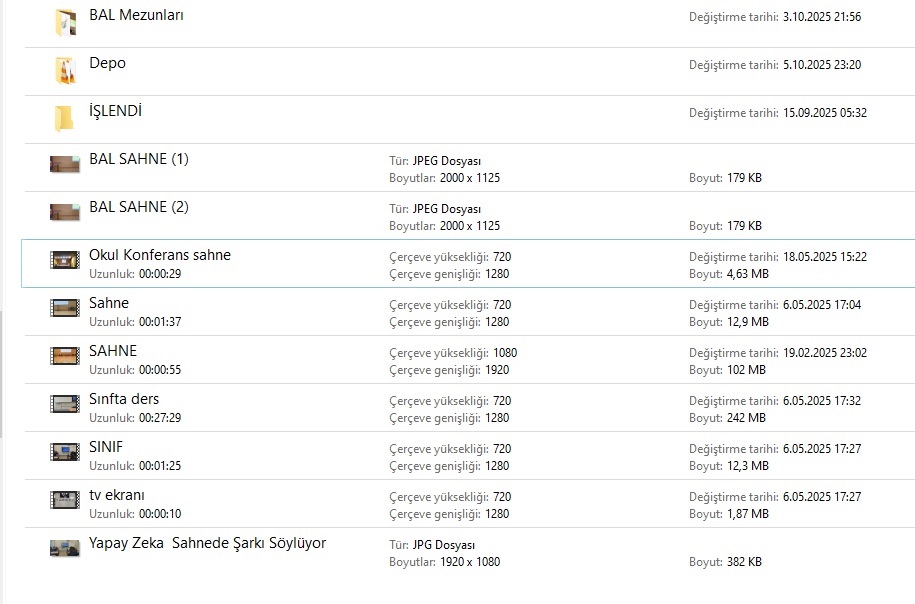This screenshot has height=604, width=915.
Task: Click the Depo folder name text
Action: 107,63
